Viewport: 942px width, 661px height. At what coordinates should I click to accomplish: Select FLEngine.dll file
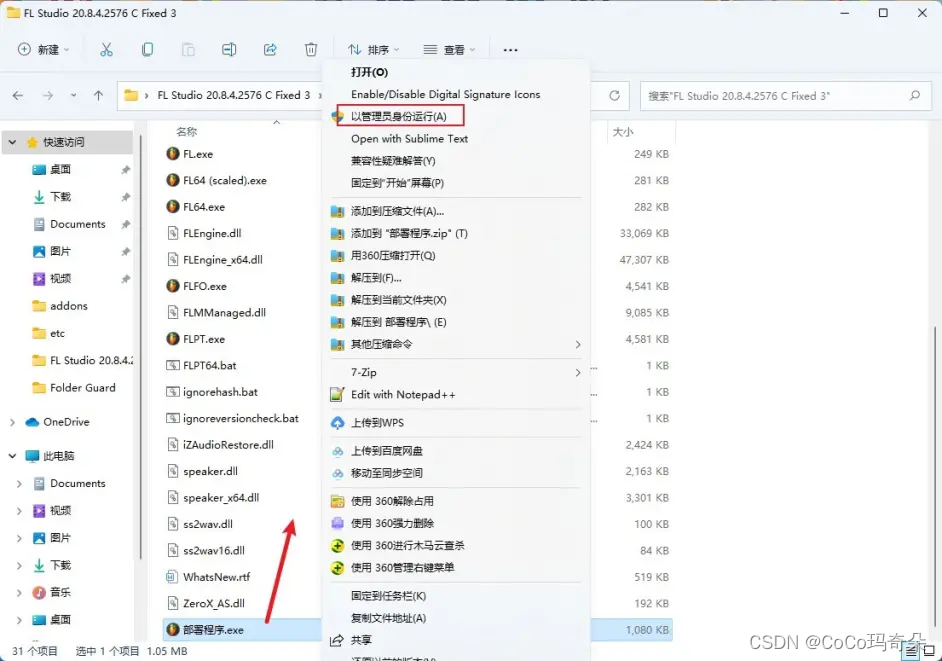coord(211,233)
